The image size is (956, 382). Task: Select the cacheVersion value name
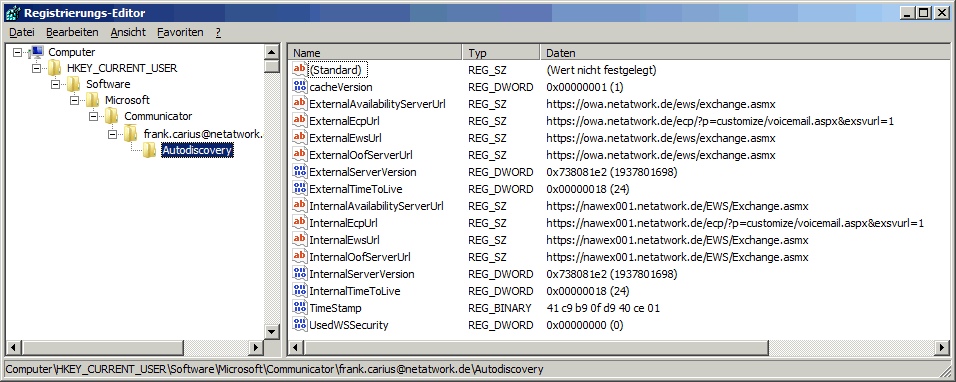(x=341, y=87)
